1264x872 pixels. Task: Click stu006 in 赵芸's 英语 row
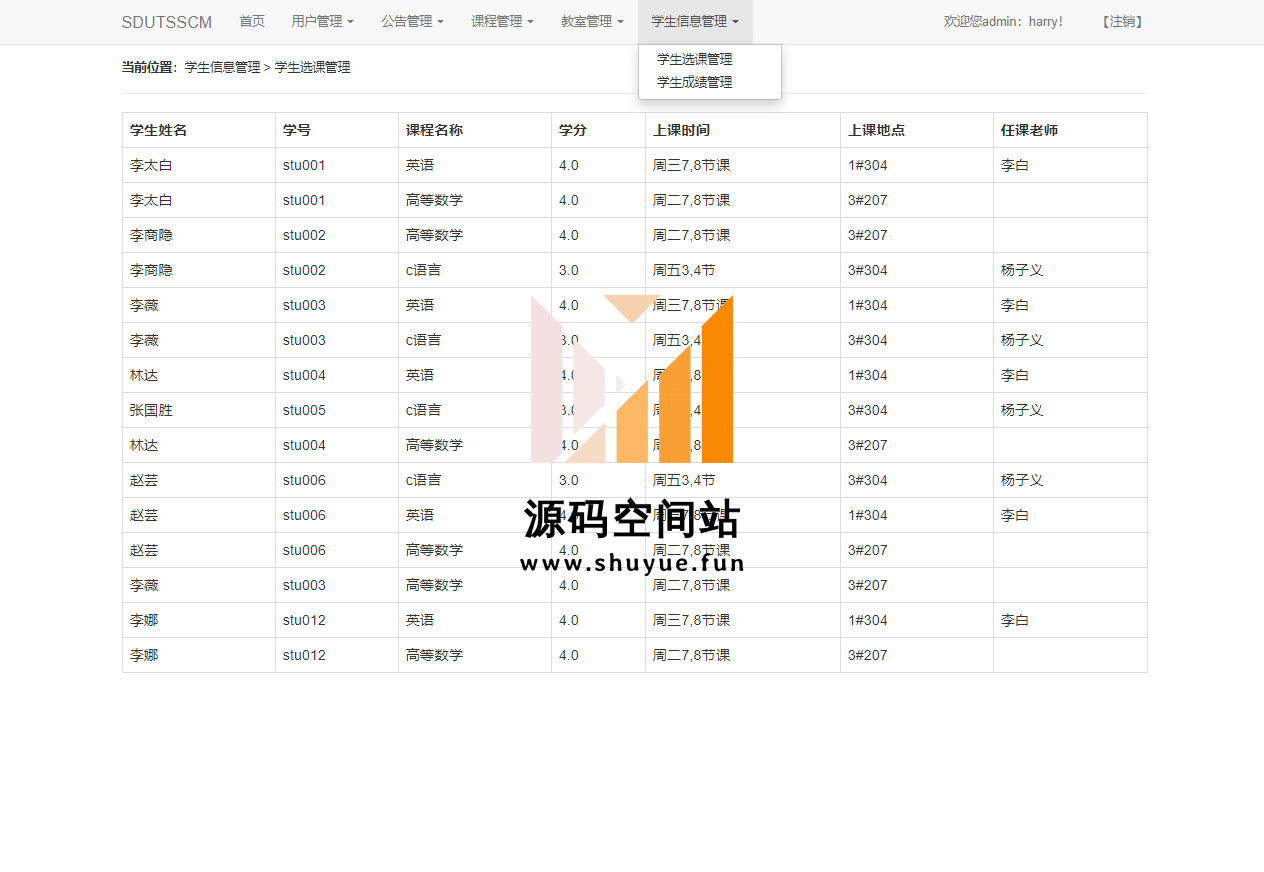click(304, 515)
